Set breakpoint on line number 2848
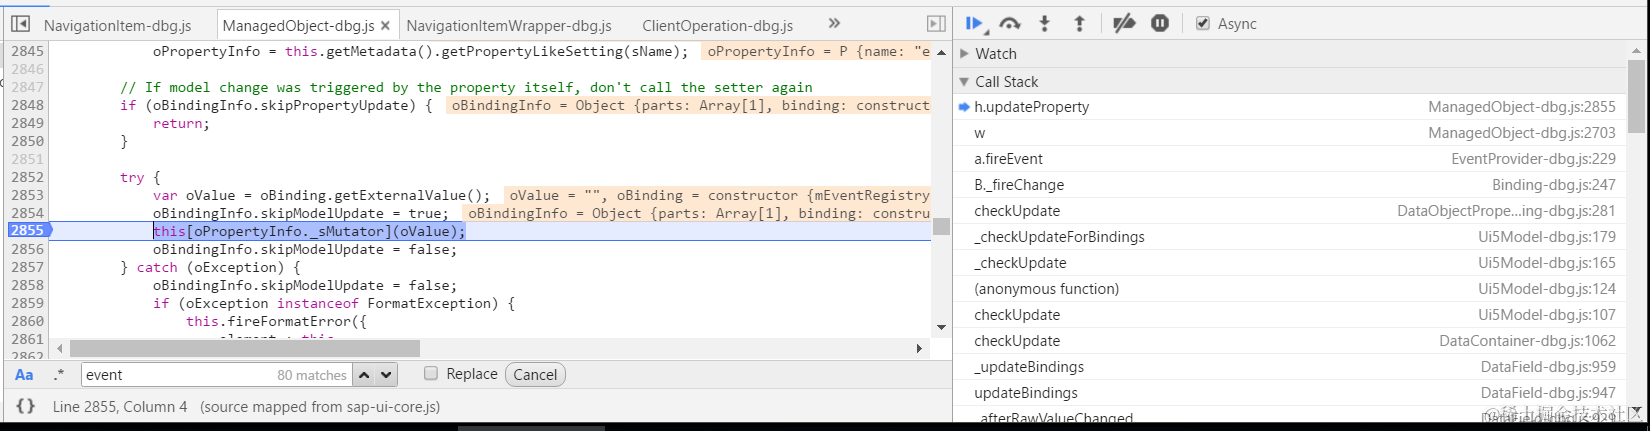The height and width of the screenshot is (431, 1650). pyautogui.click(x=27, y=105)
